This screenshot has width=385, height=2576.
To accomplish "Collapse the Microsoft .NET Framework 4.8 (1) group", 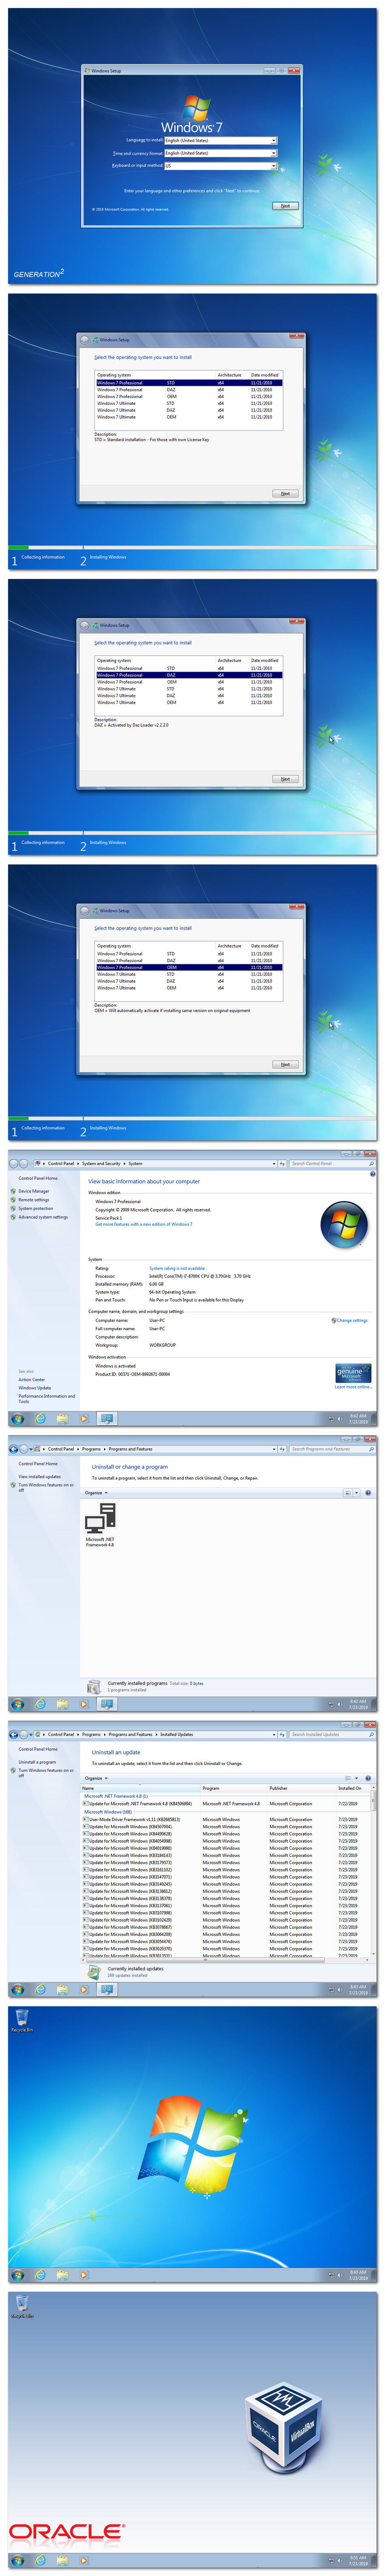I will (115, 1796).
